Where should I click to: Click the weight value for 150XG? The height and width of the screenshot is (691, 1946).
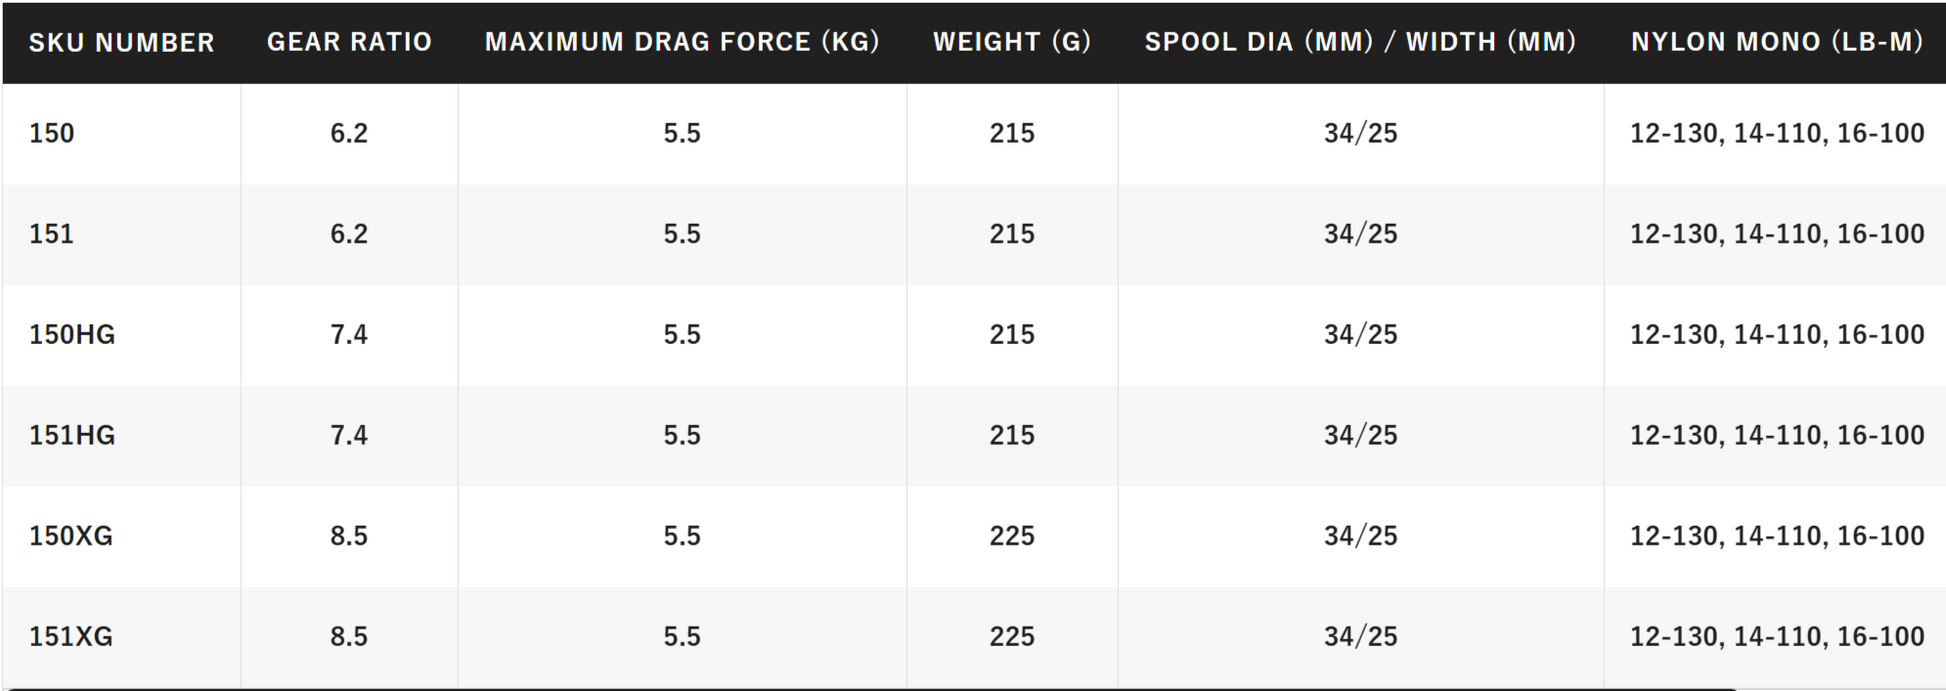click(1012, 536)
